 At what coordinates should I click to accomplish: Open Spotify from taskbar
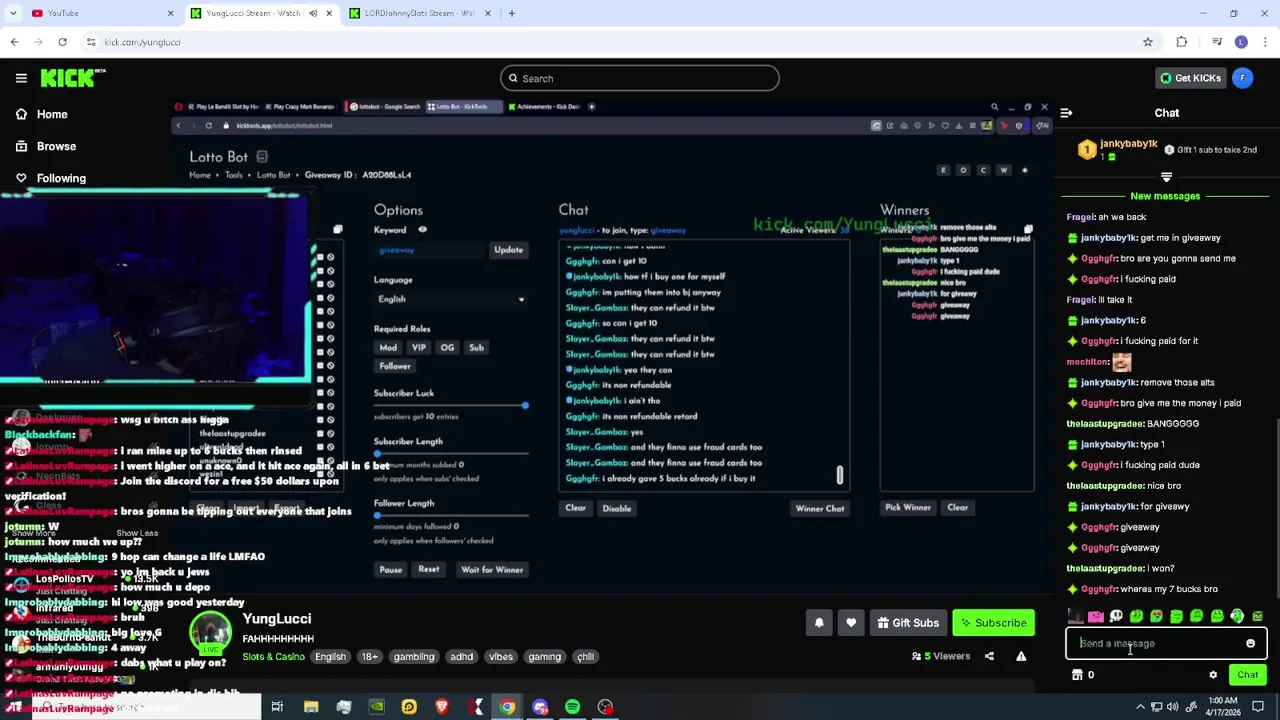[x=572, y=707]
